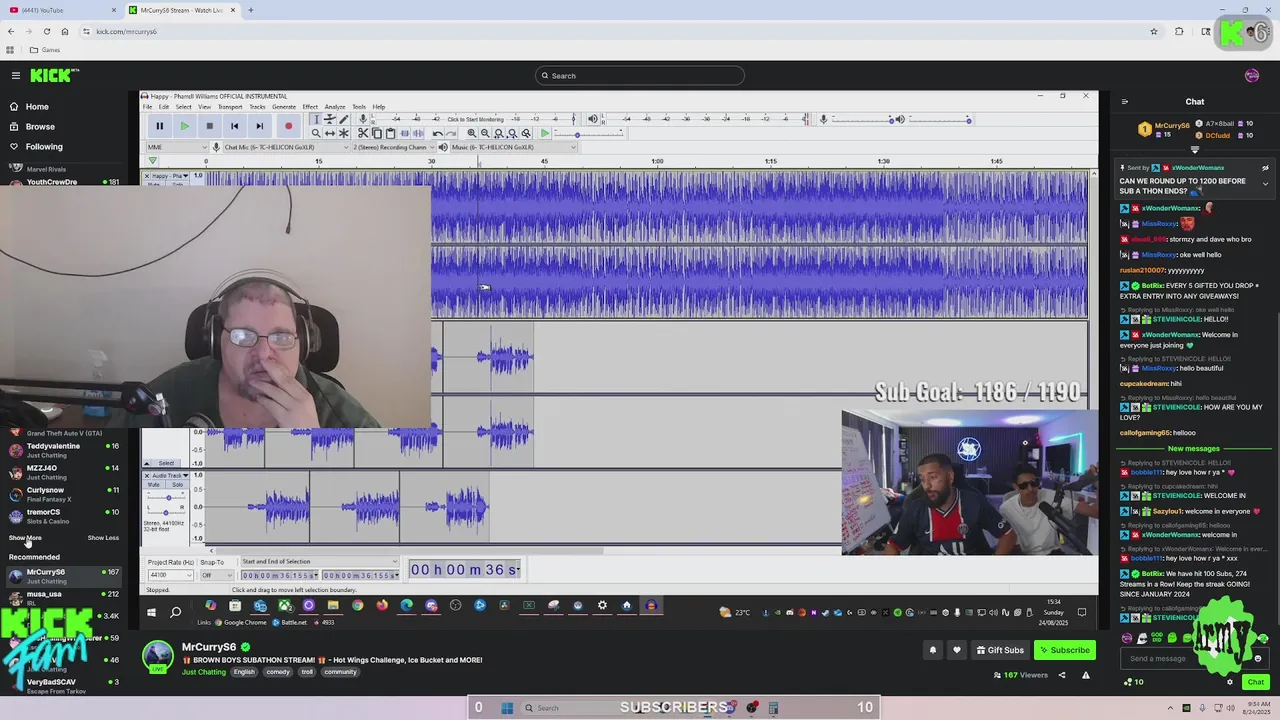
Task: Click the Redo arrow icon
Action: coord(451,133)
